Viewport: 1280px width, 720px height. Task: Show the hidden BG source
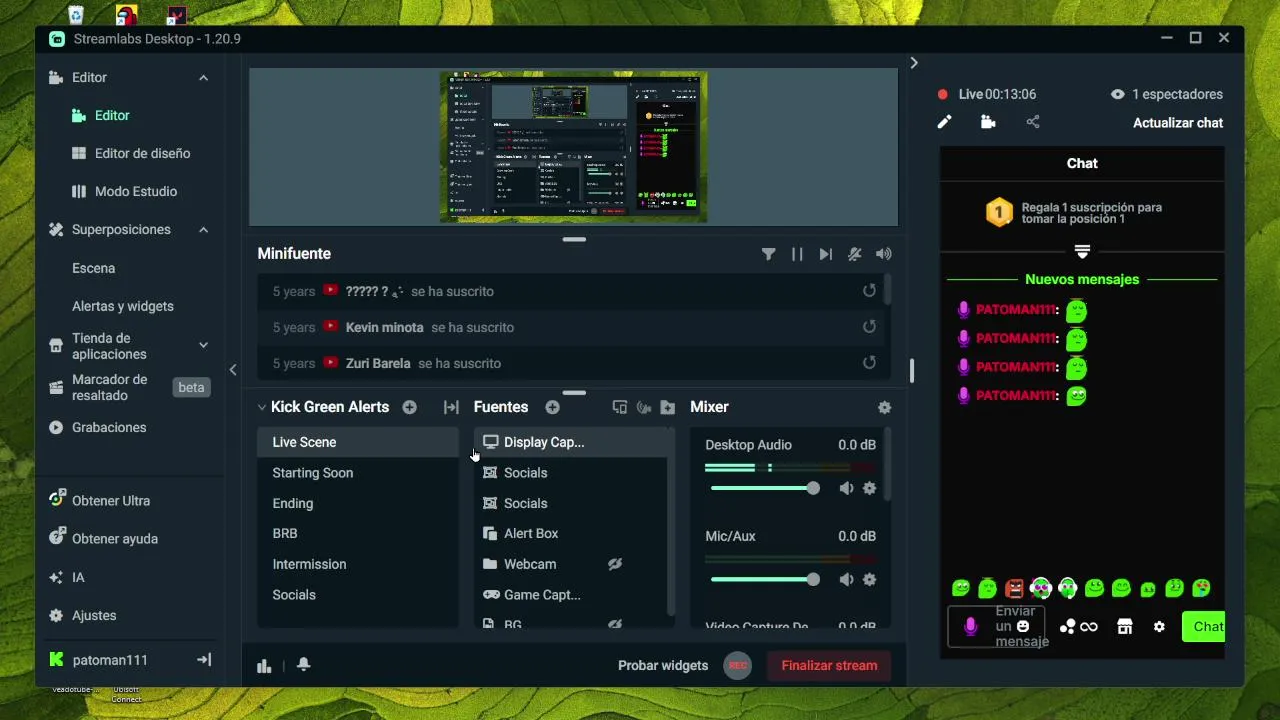coord(615,624)
